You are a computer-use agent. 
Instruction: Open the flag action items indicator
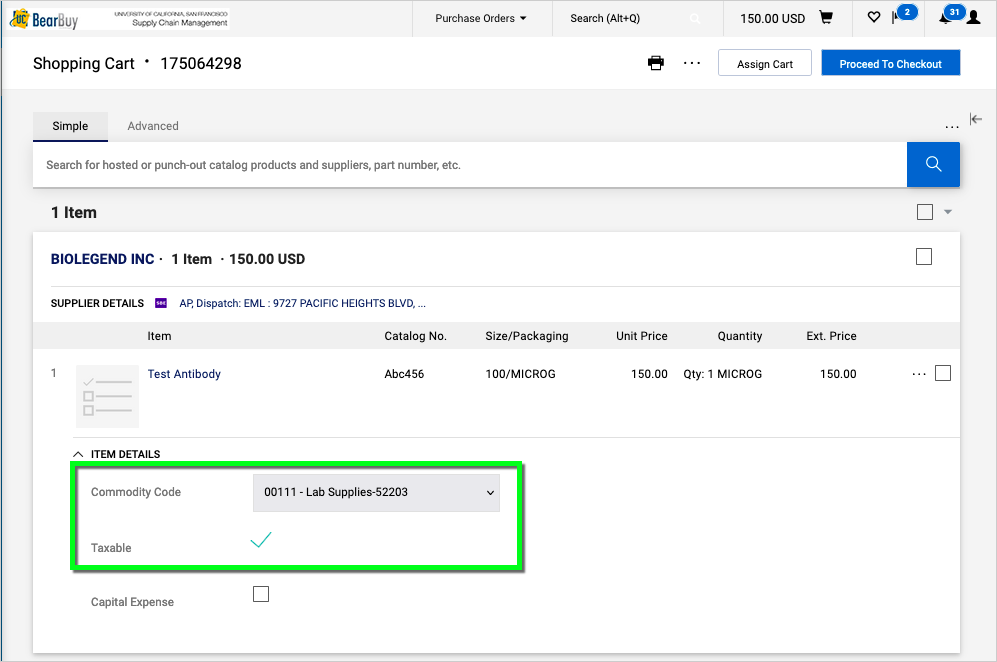click(897, 17)
